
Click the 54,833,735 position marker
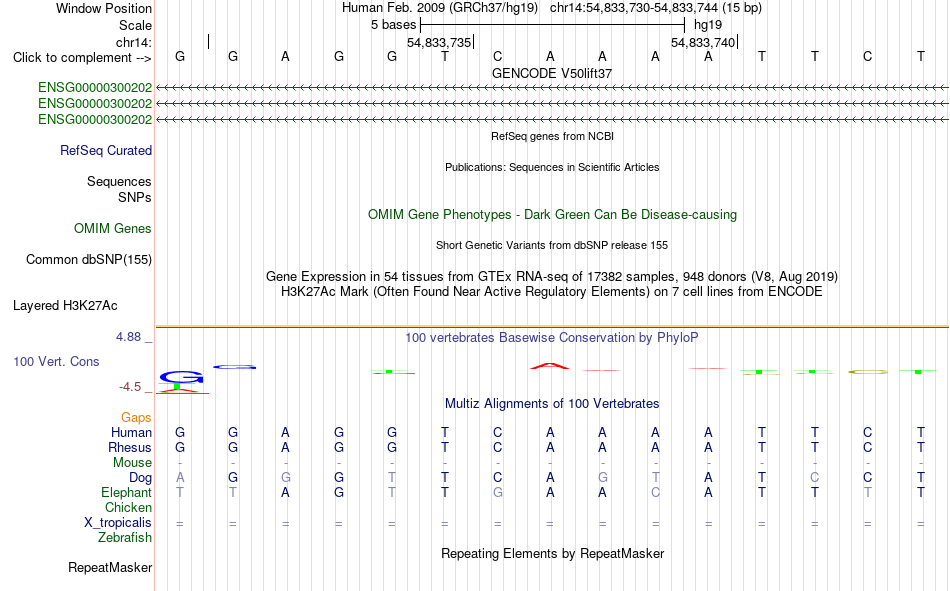coord(439,42)
